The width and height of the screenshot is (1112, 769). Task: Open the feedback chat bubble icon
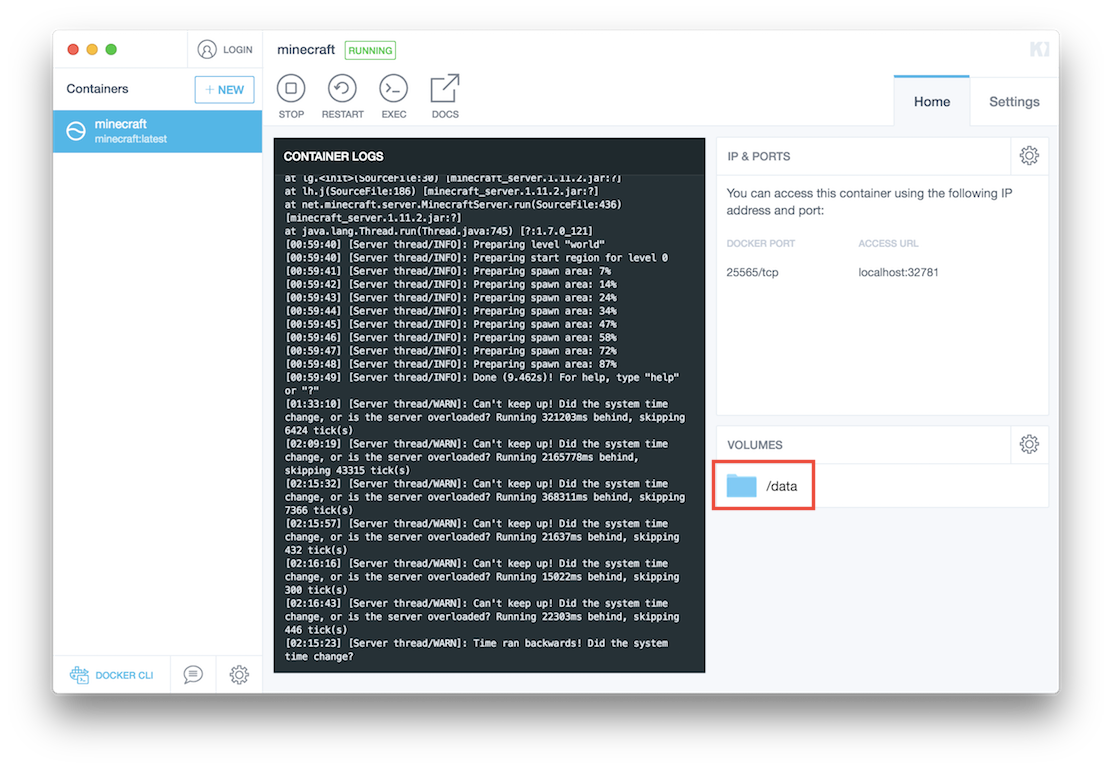[193, 675]
